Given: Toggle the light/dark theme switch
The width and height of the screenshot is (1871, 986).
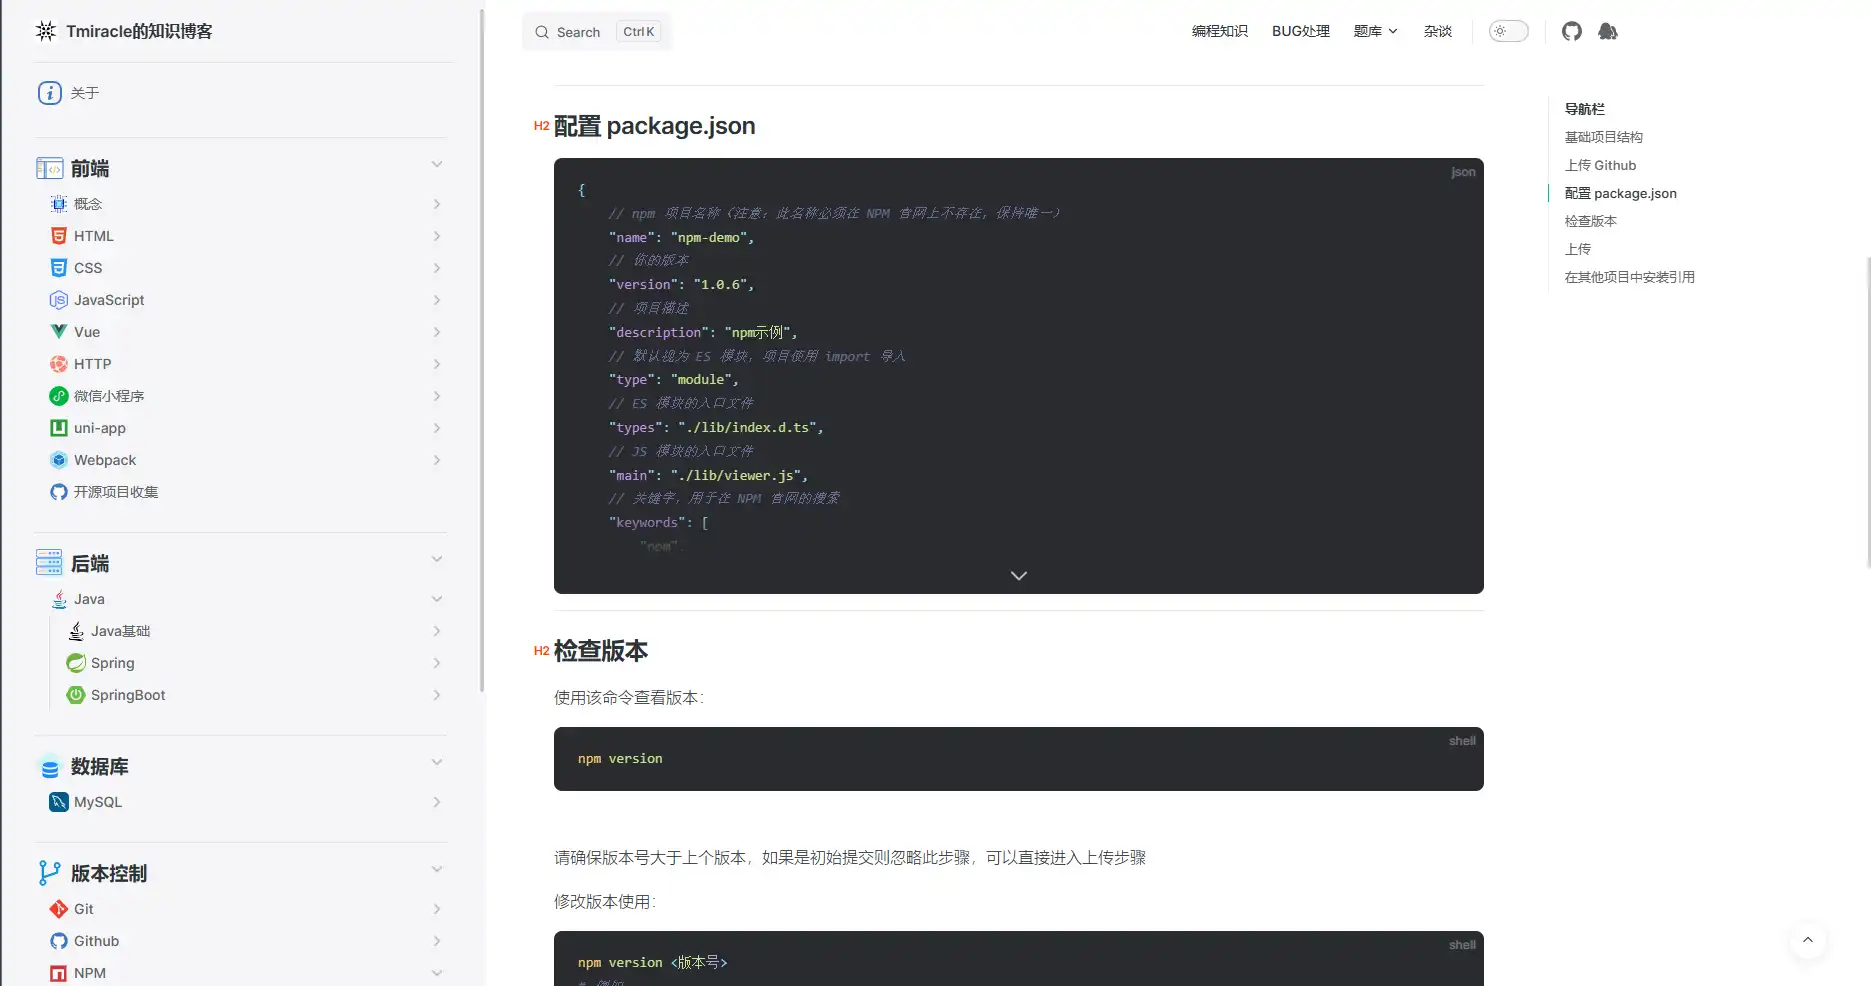Looking at the screenshot, I should [1508, 31].
